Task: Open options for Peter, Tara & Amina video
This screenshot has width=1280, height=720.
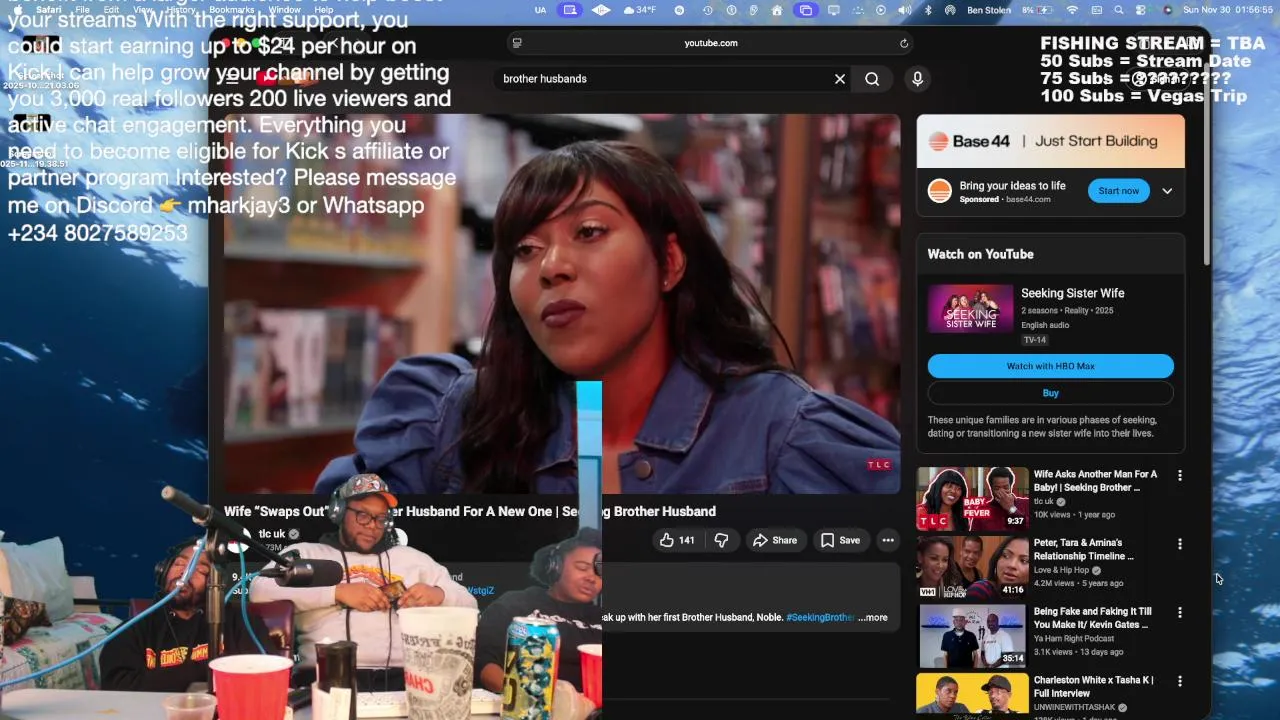Action: coord(1180,544)
